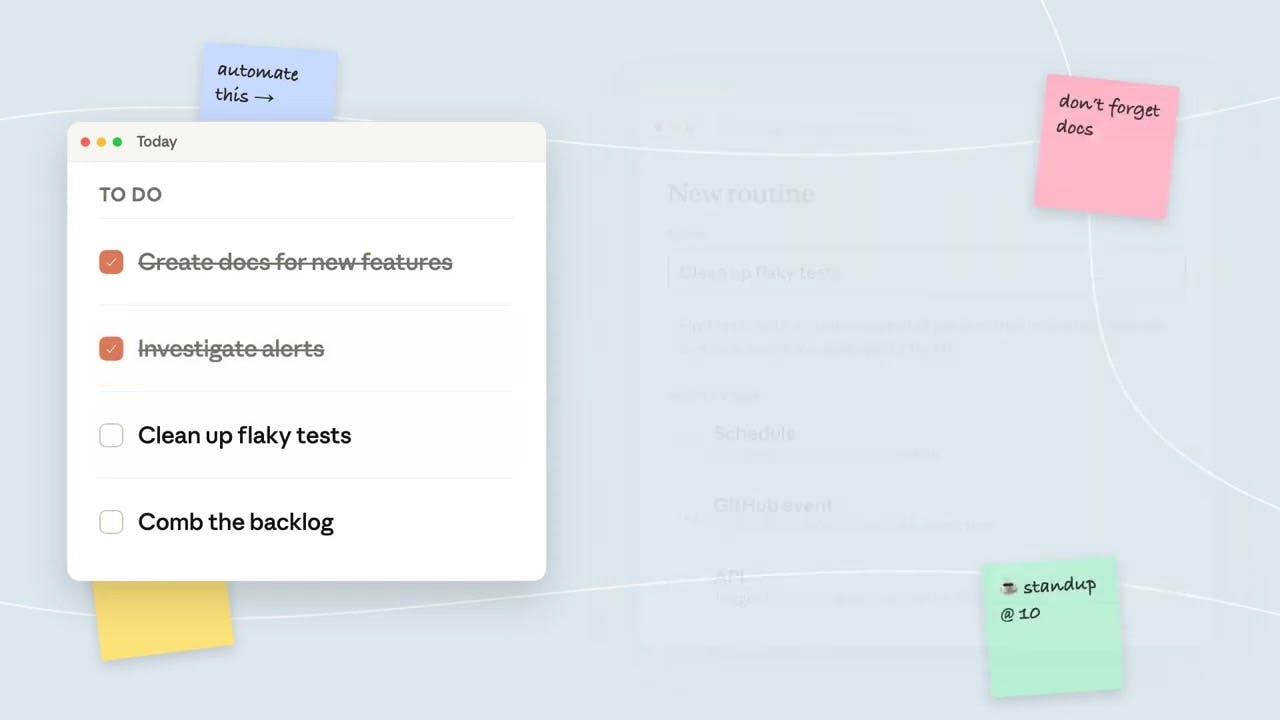This screenshot has height=720, width=1280.
Task: Click the green maximize dot of the Today window
Action: tap(117, 142)
